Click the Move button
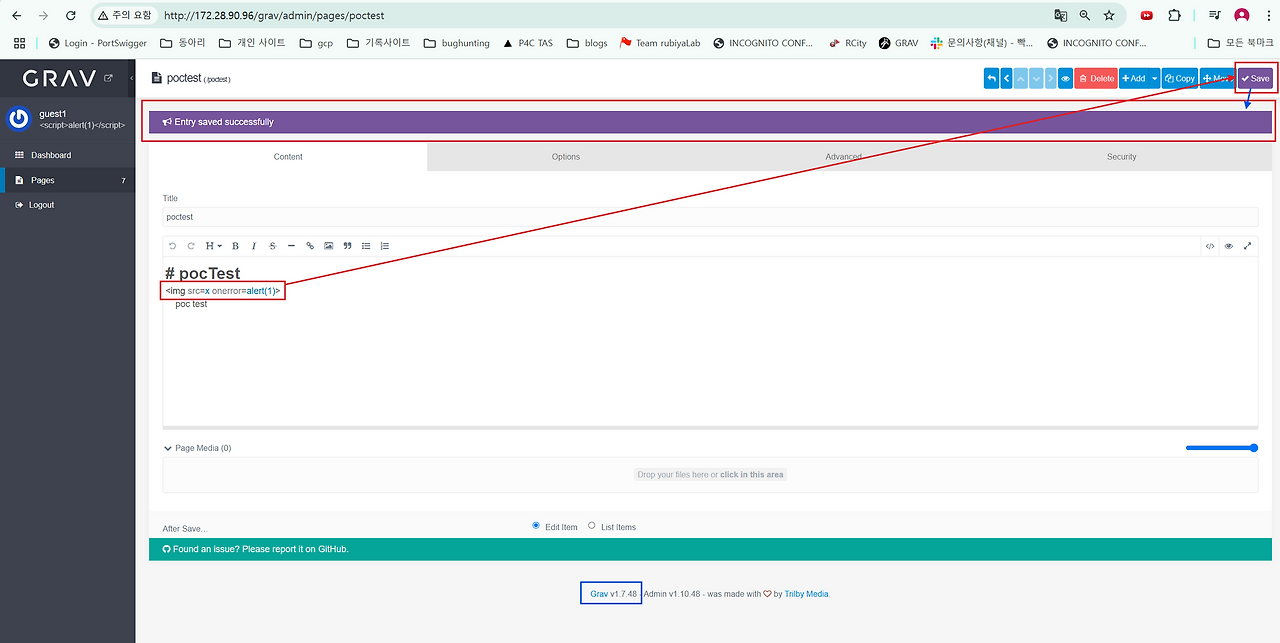 [x=1217, y=78]
